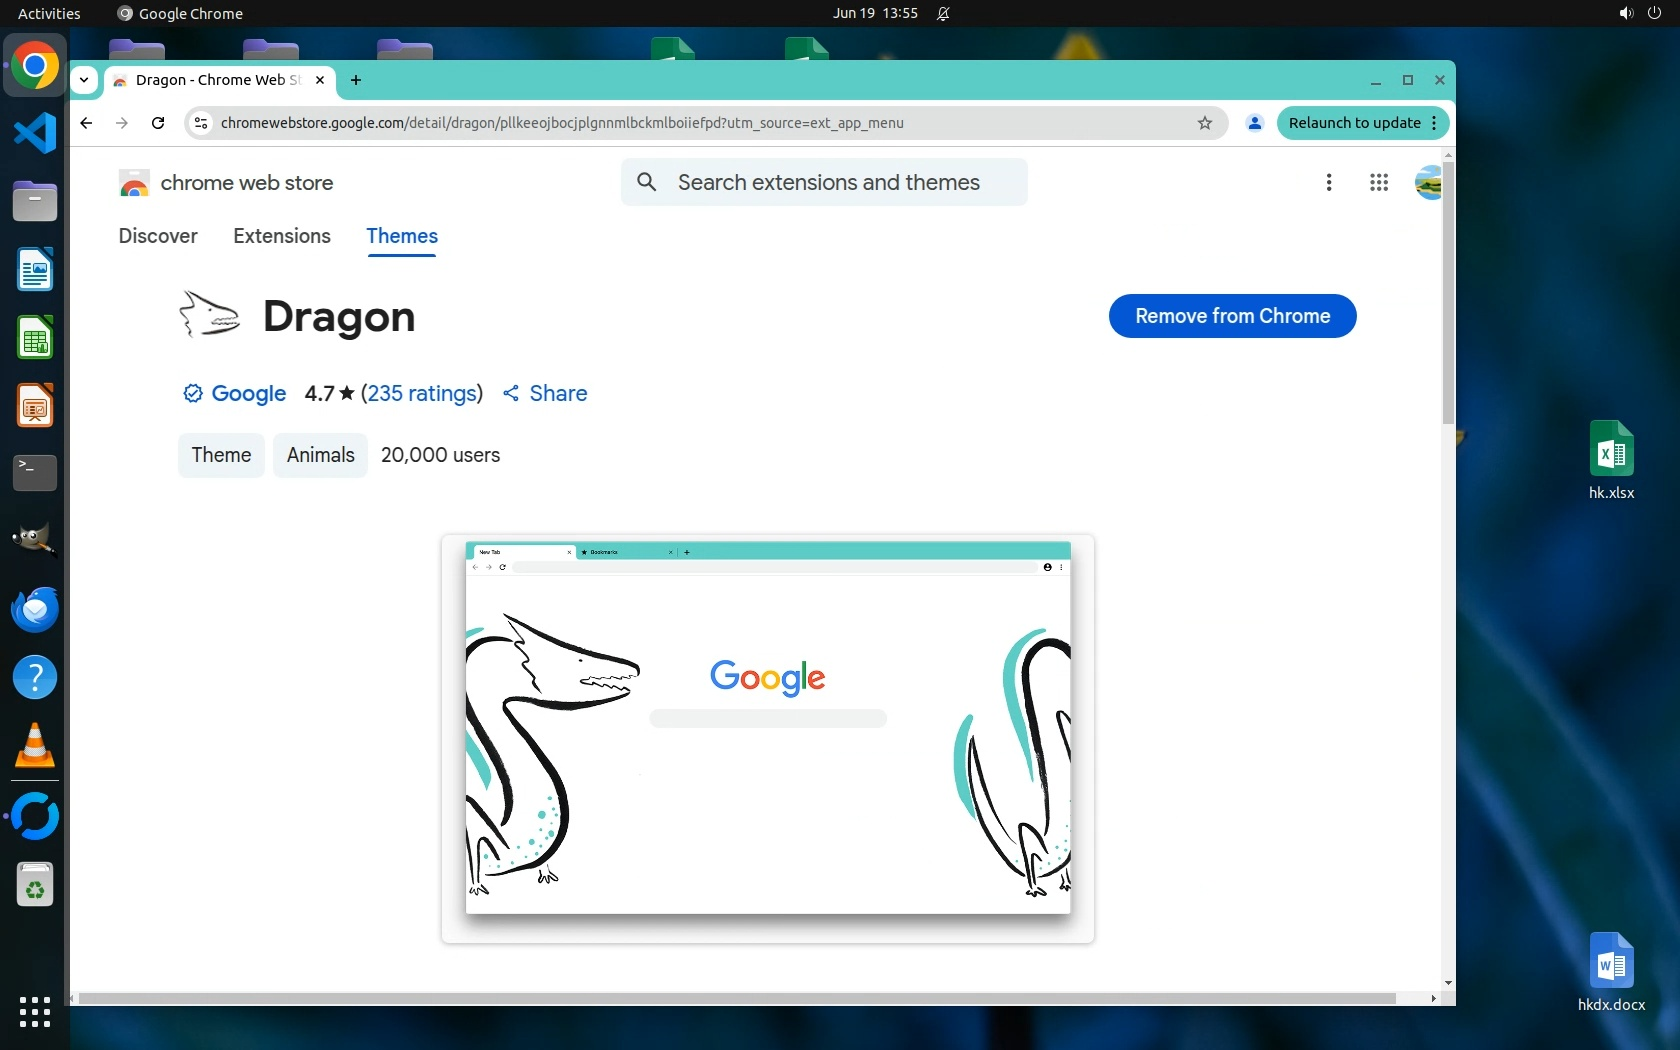This screenshot has height=1050, width=1680.
Task: Click the Dragon theme preview image
Action: pos(768,738)
